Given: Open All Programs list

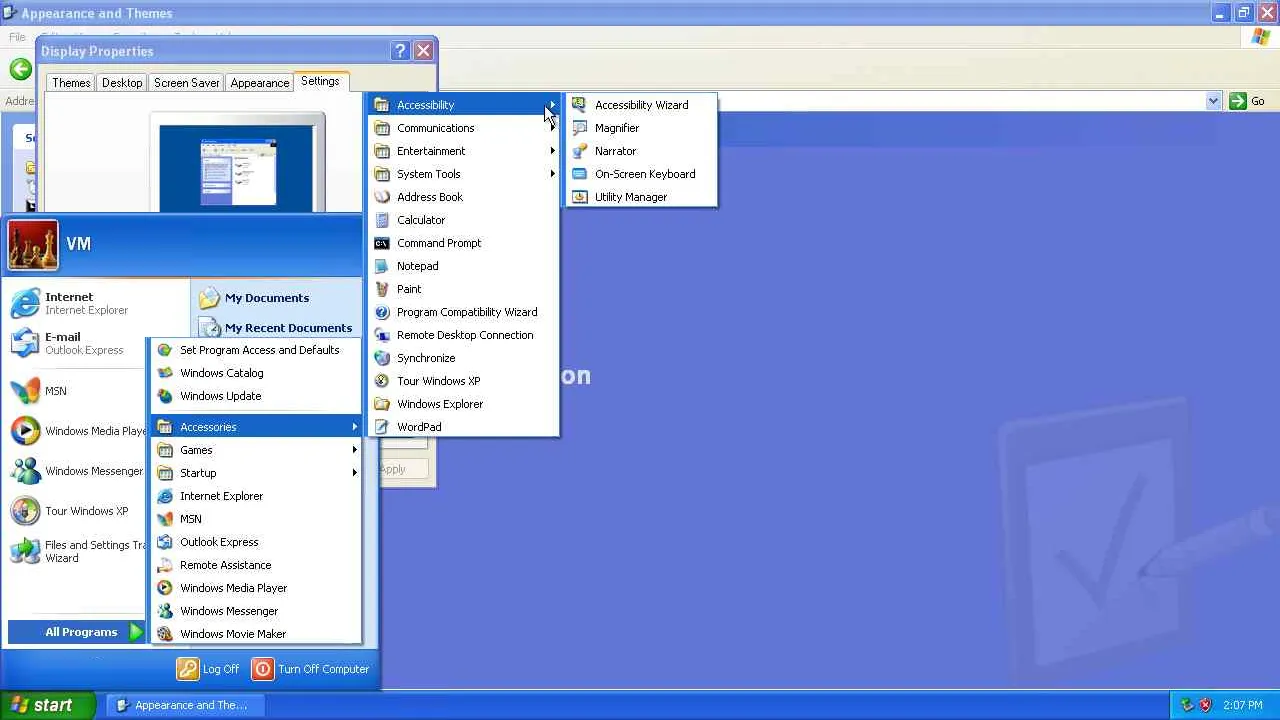Looking at the screenshot, I should 77,632.
